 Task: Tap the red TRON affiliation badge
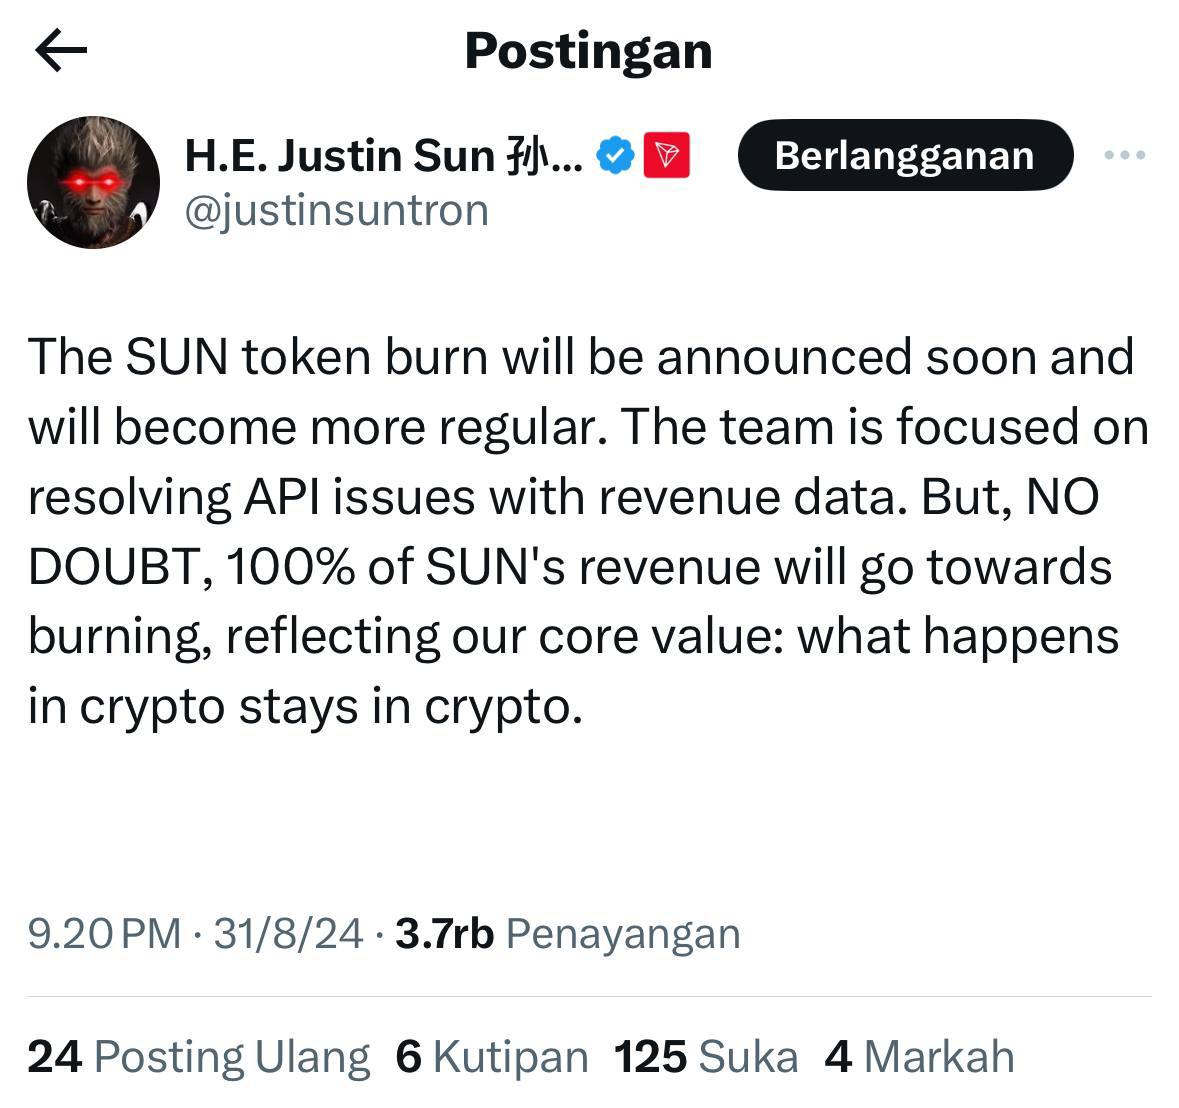[666, 155]
